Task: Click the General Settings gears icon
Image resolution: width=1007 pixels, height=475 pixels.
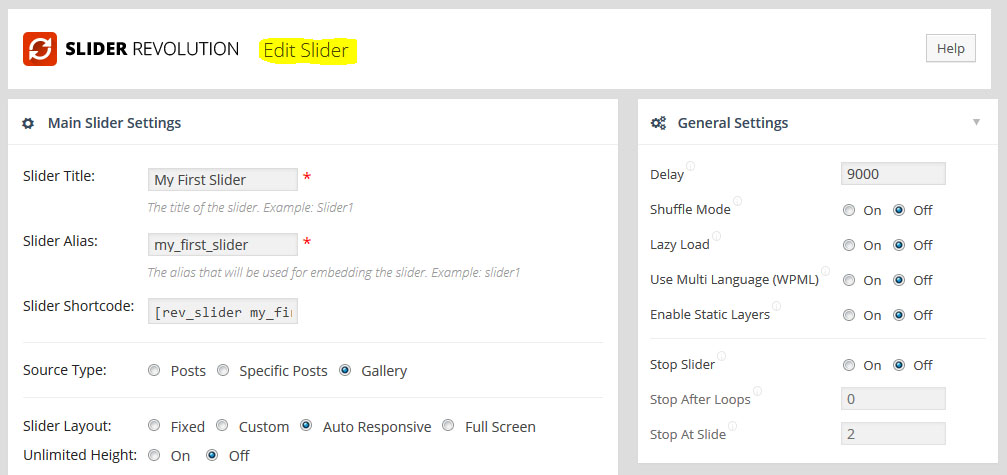Action: (x=658, y=124)
